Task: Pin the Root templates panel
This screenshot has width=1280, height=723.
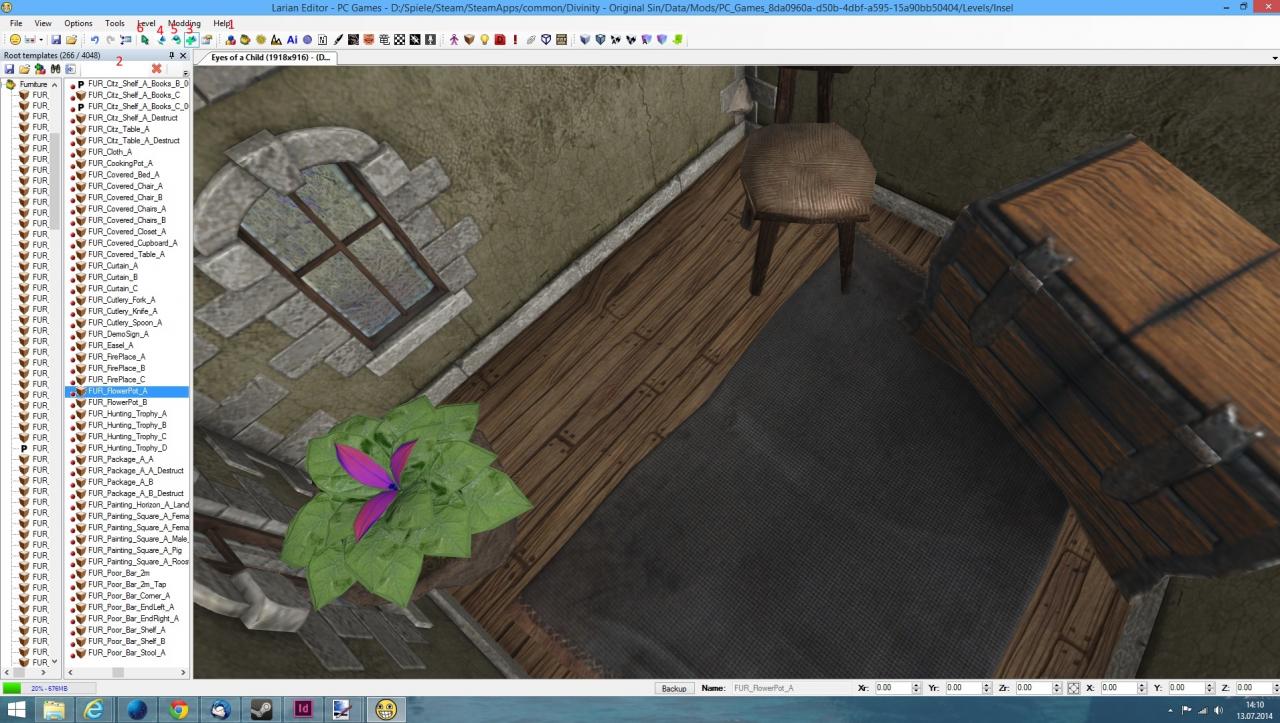Action: 172,56
